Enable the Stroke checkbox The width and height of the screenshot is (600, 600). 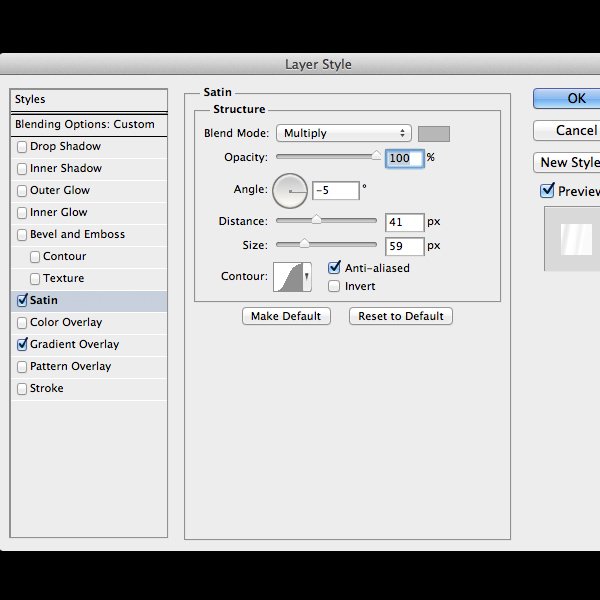(x=22, y=389)
